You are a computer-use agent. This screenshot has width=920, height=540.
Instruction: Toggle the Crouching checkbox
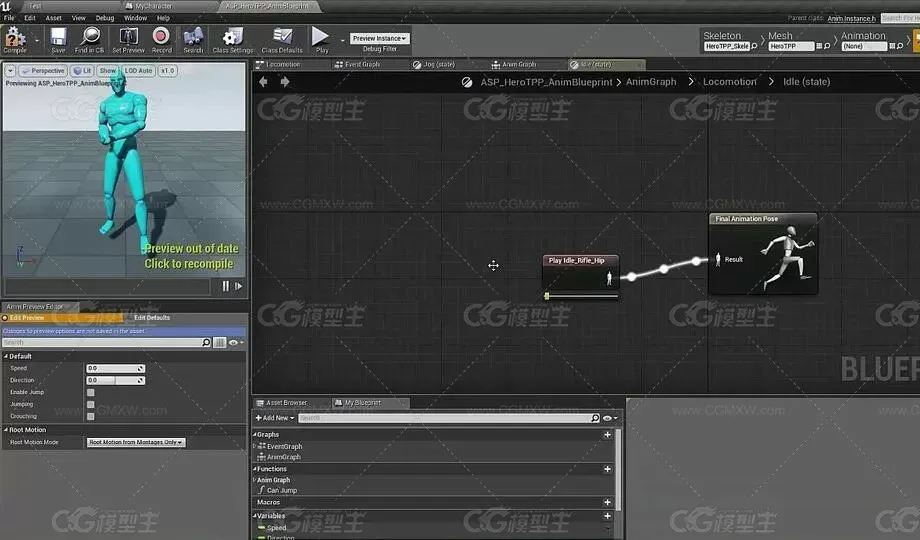click(90, 417)
